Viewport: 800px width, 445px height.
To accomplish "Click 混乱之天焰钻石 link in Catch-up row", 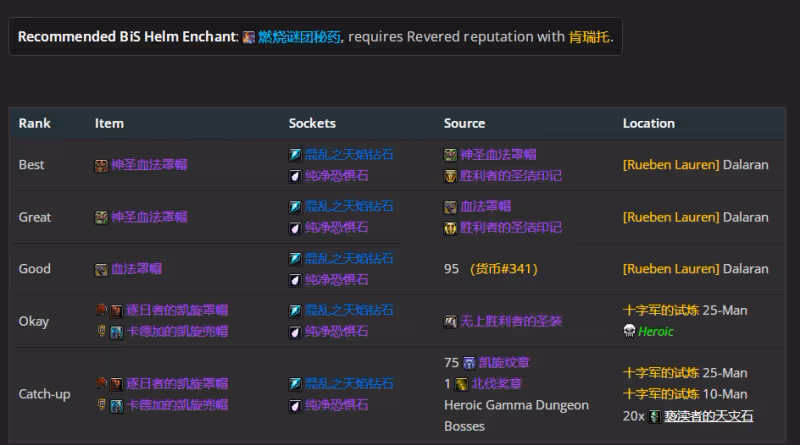I will coord(349,383).
